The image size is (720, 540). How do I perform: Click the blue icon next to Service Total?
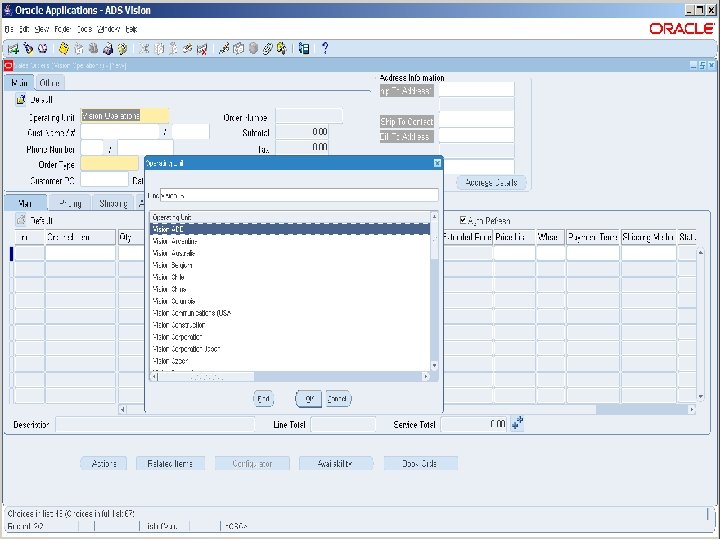click(518, 423)
